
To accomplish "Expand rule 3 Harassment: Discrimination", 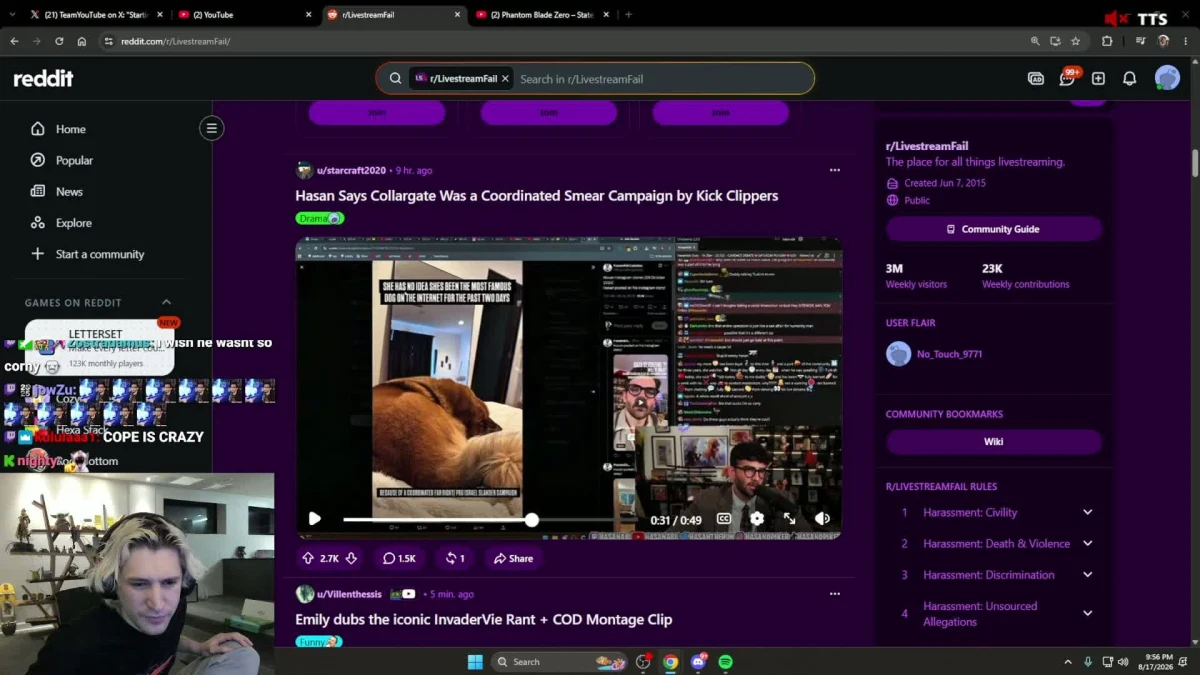I will (1087, 574).
